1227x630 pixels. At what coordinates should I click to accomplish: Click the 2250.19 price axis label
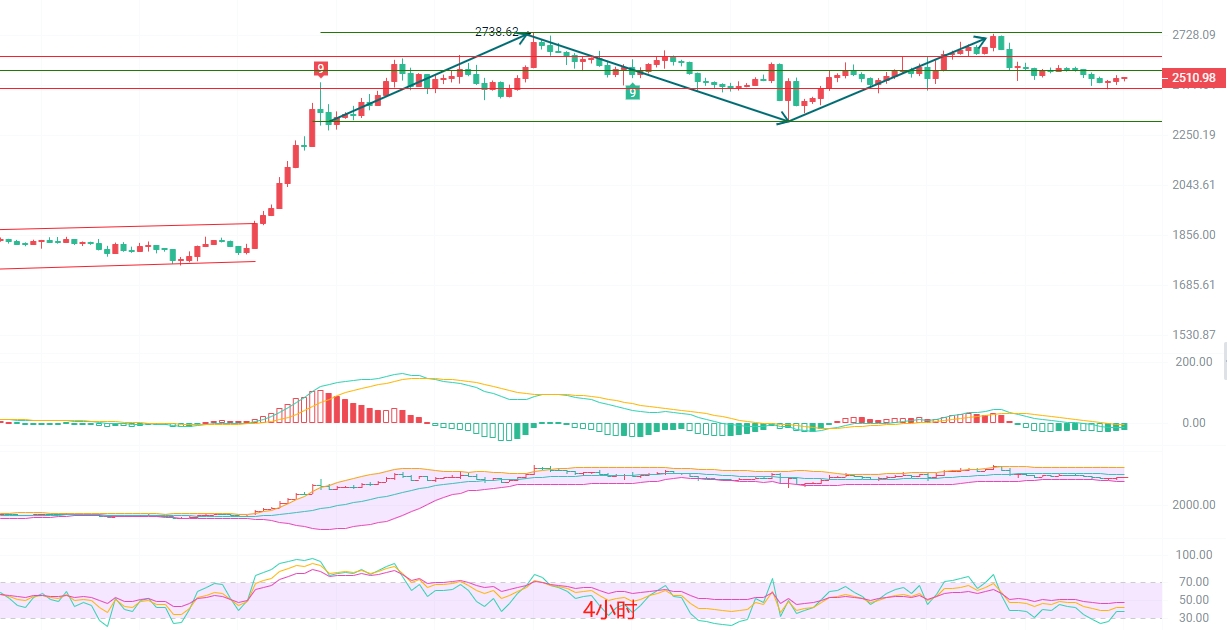(x=1194, y=135)
